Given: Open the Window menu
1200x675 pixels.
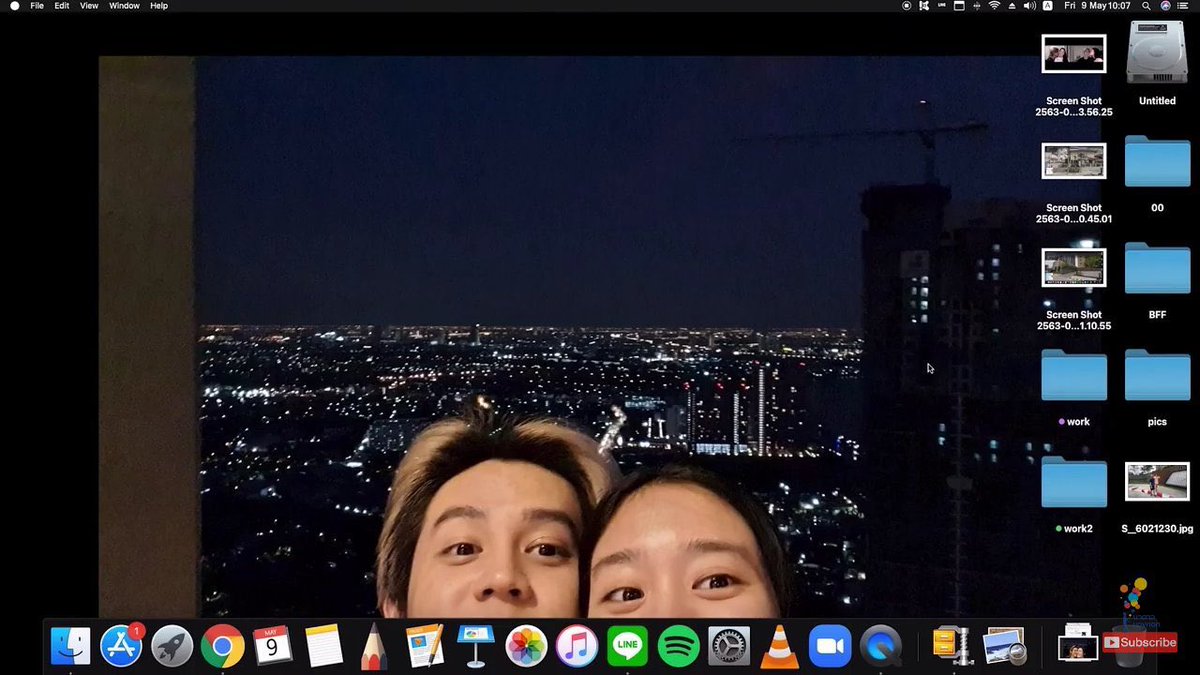Looking at the screenshot, I should click(124, 6).
